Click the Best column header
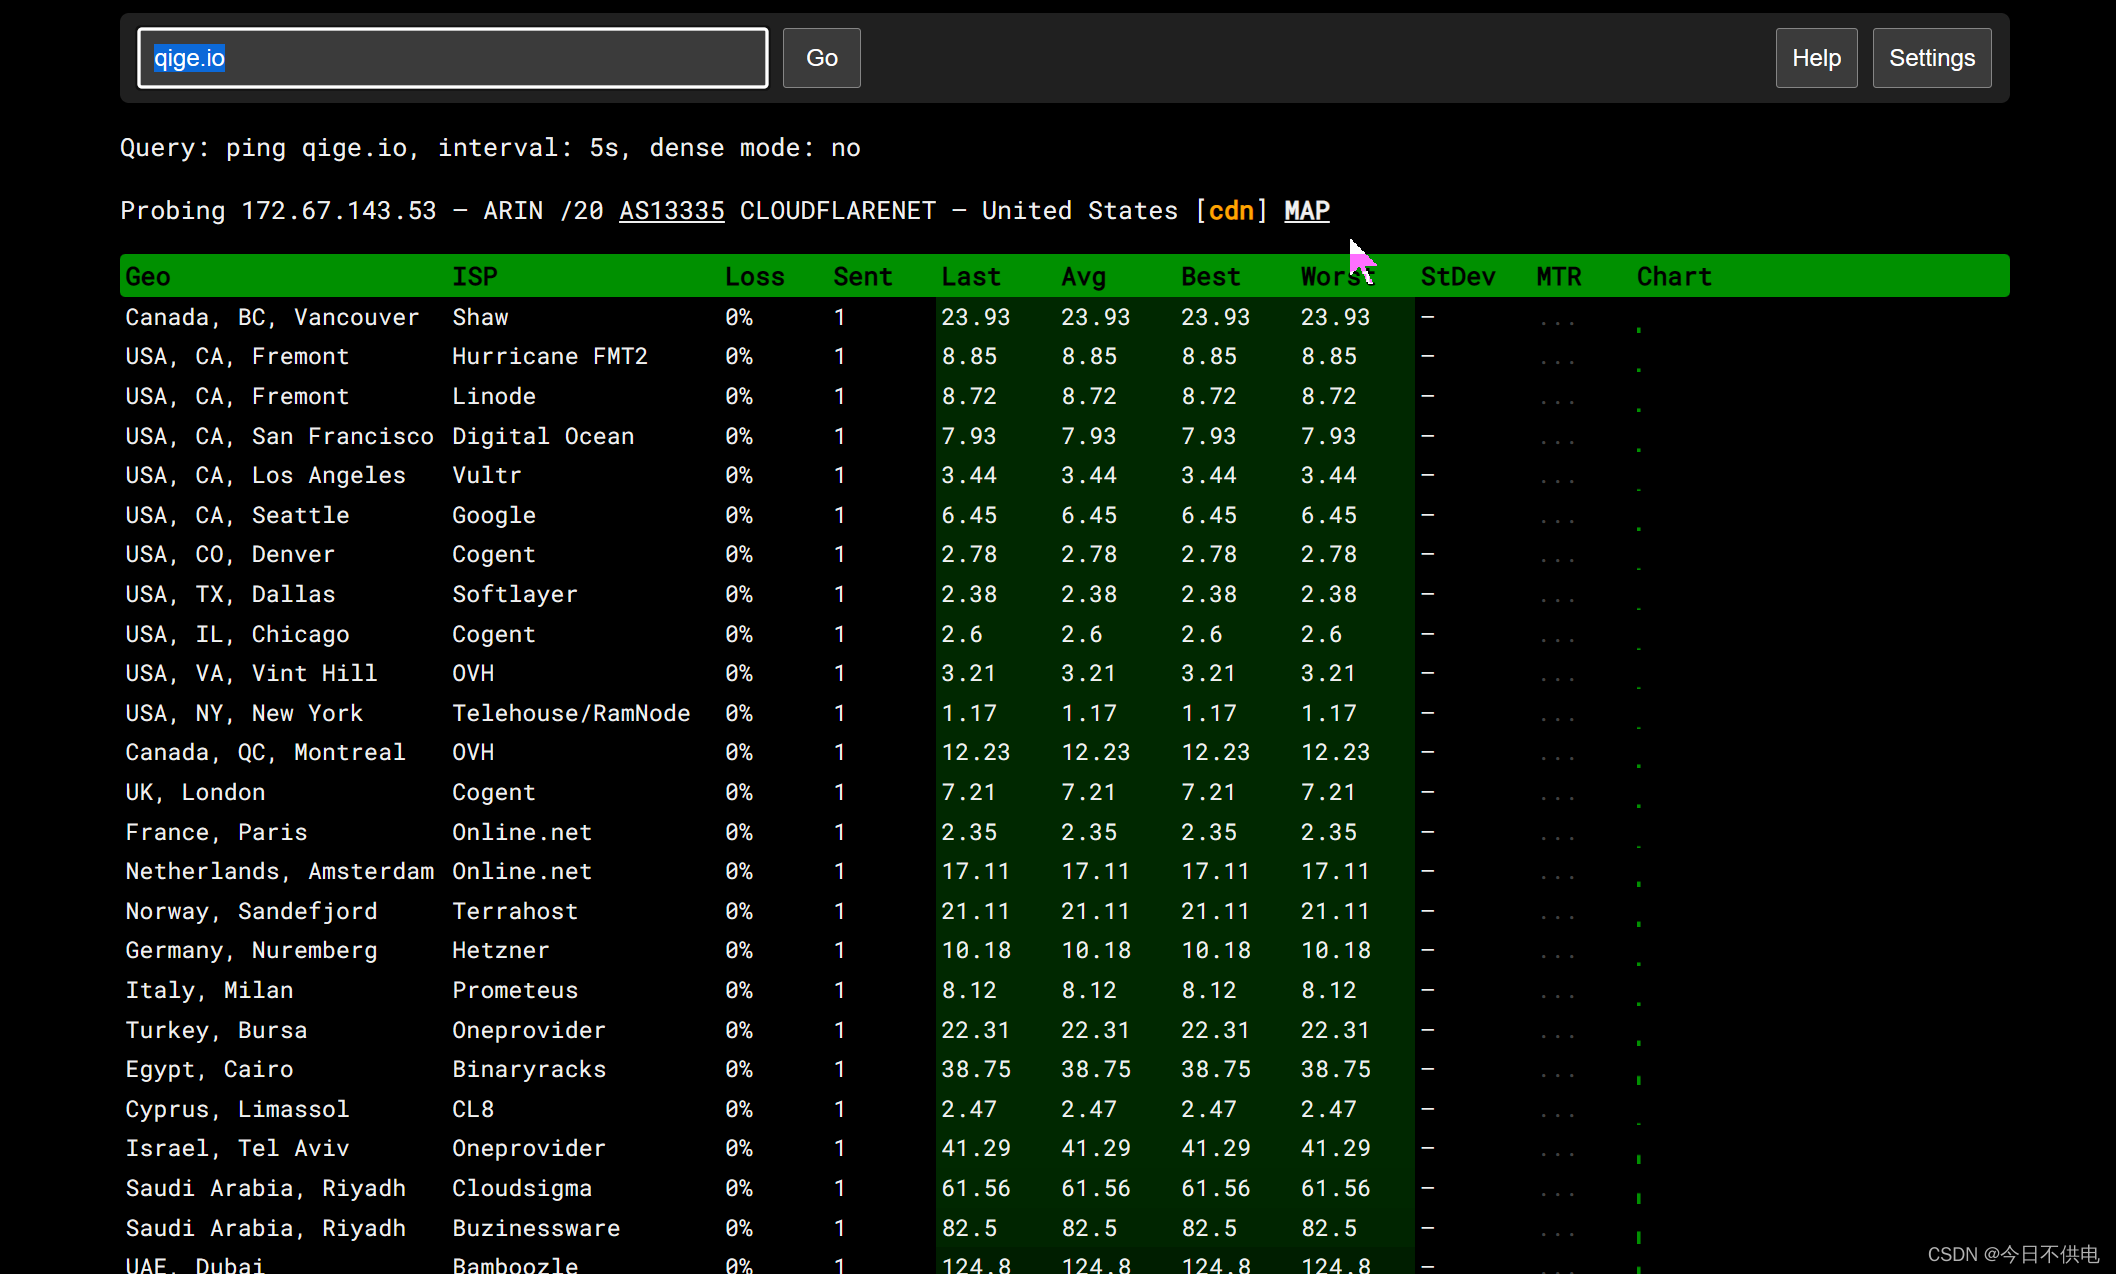This screenshot has height=1274, width=2116. coord(1210,277)
